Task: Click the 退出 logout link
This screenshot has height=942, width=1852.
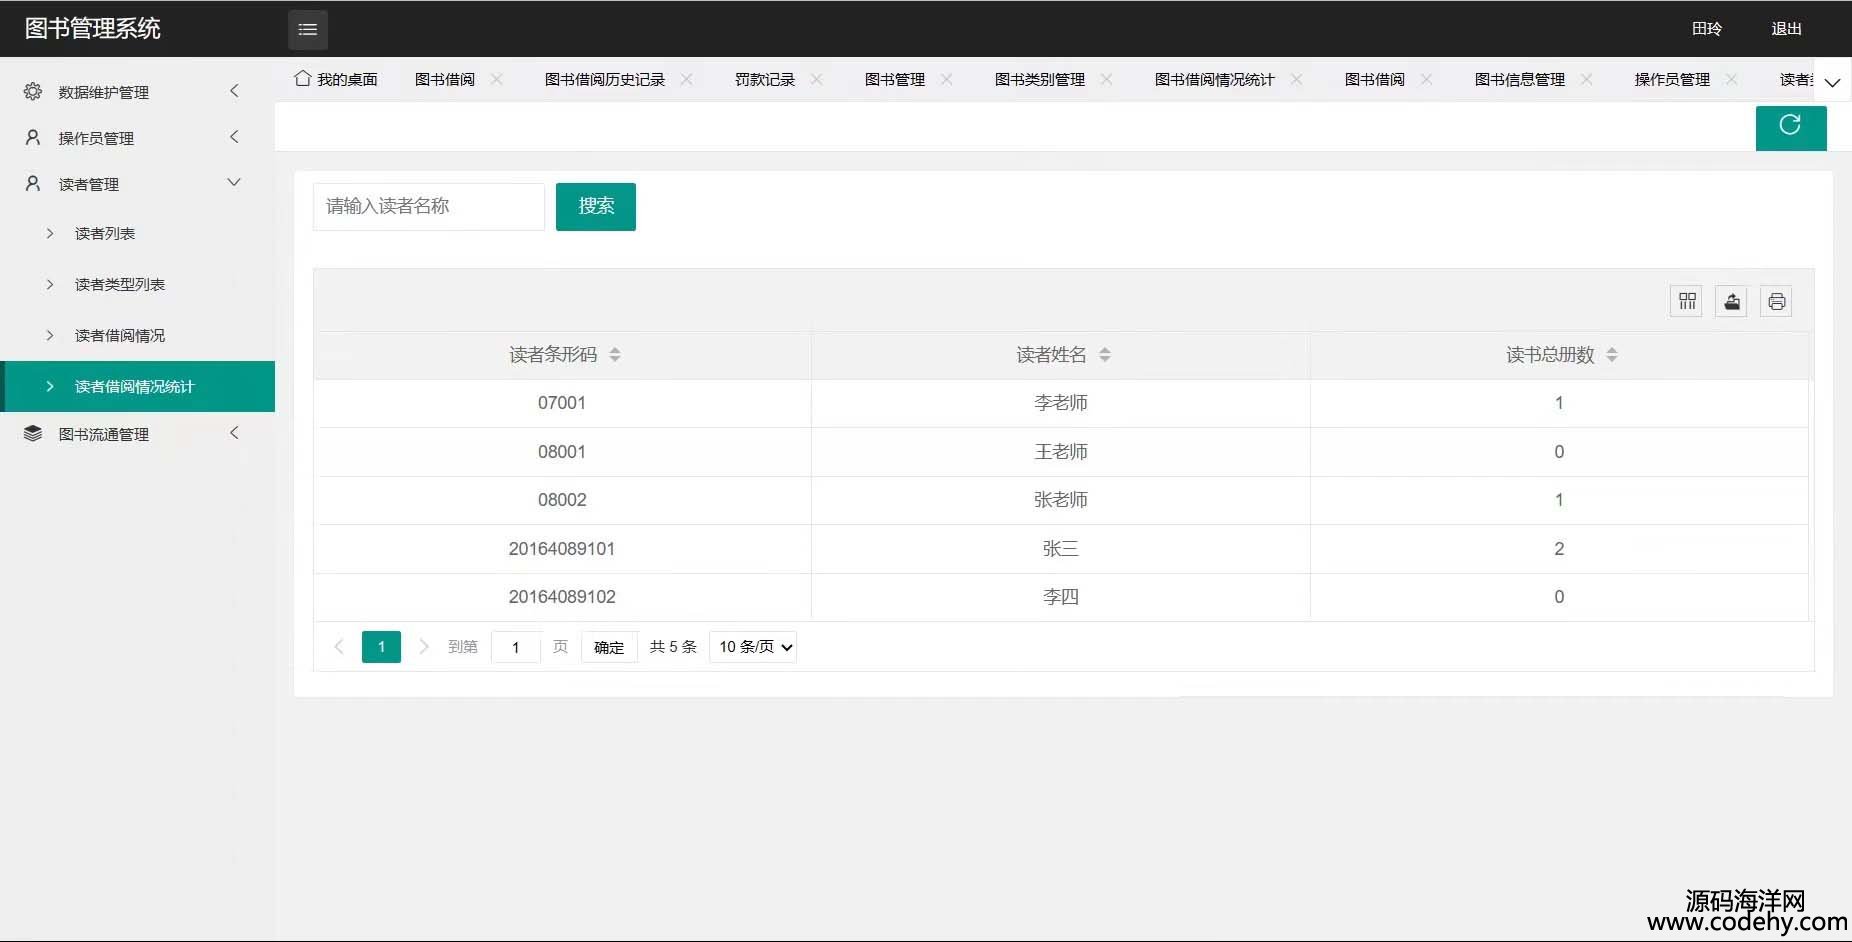Action: (1786, 29)
